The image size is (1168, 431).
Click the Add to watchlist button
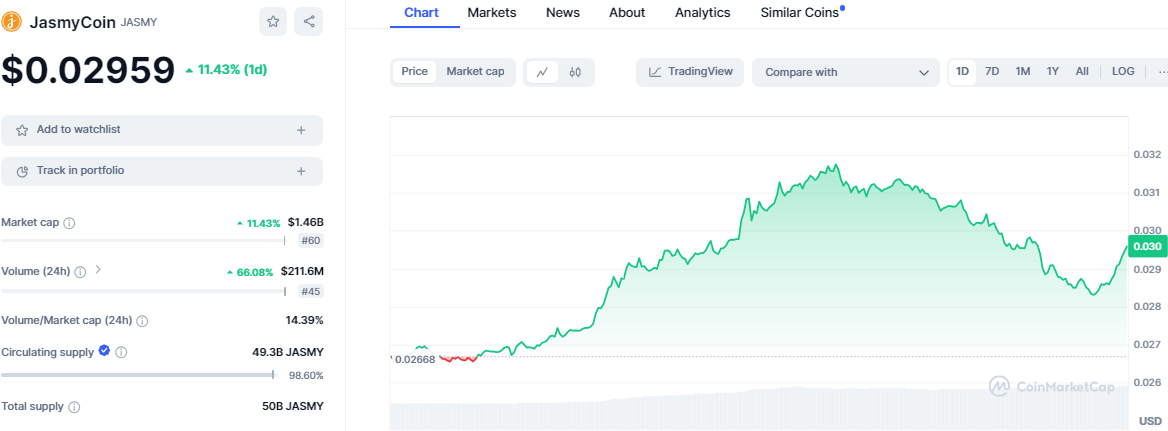(x=162, y=130)
